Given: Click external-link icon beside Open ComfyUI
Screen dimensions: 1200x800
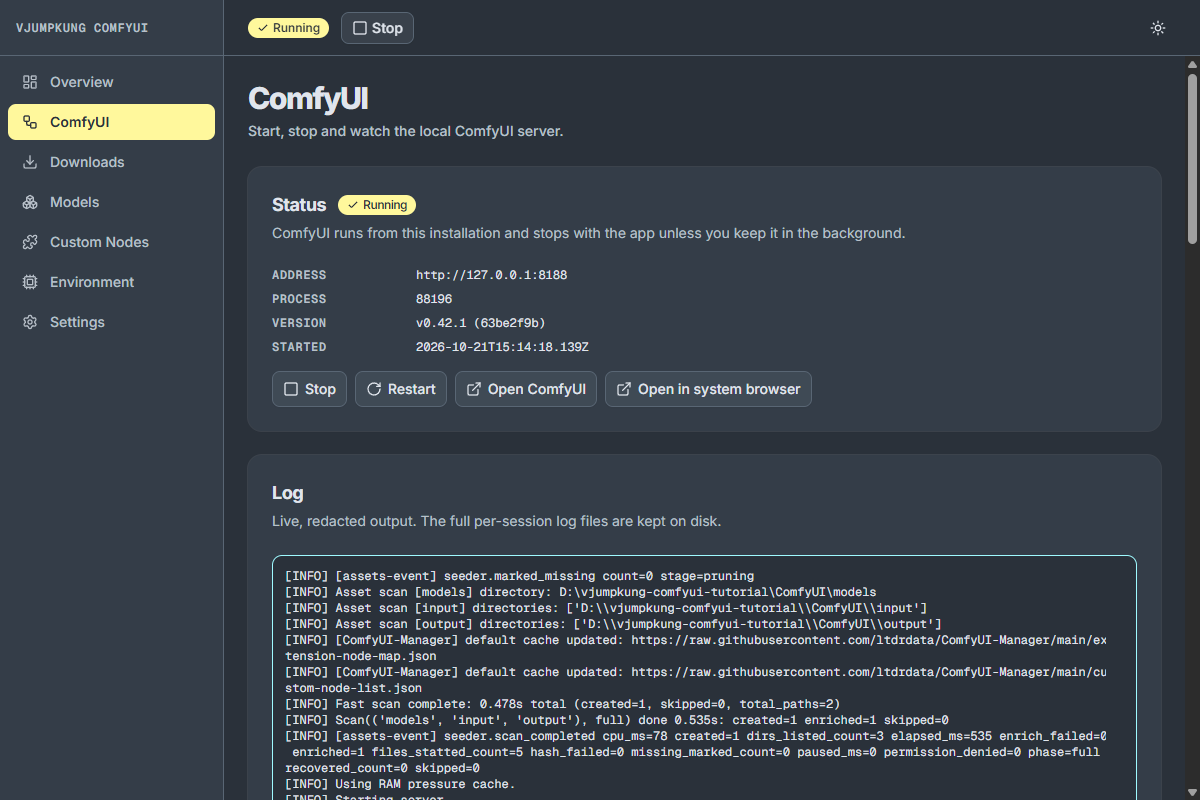Looking at the screenshot, I should pyautogui.click(x=474, y=389).
